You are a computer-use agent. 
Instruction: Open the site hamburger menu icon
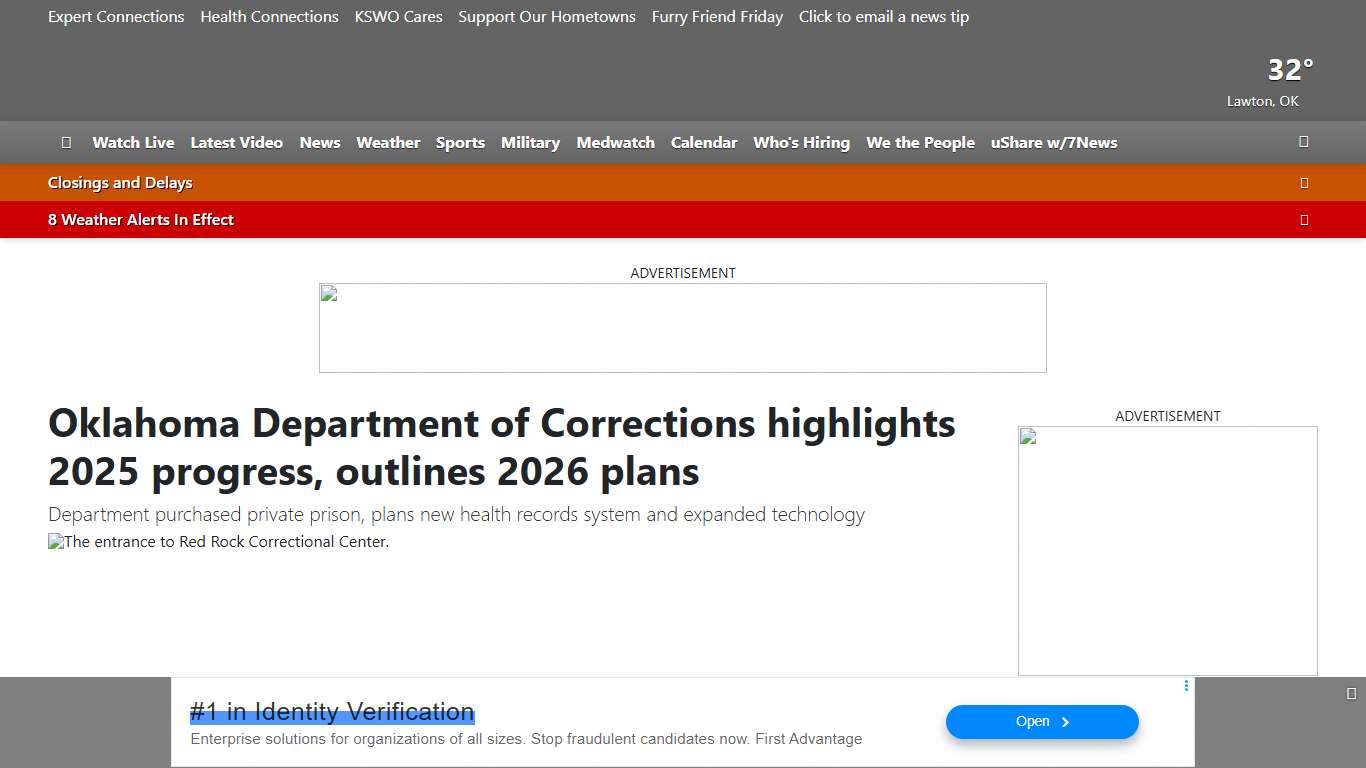tap(66, 142)
